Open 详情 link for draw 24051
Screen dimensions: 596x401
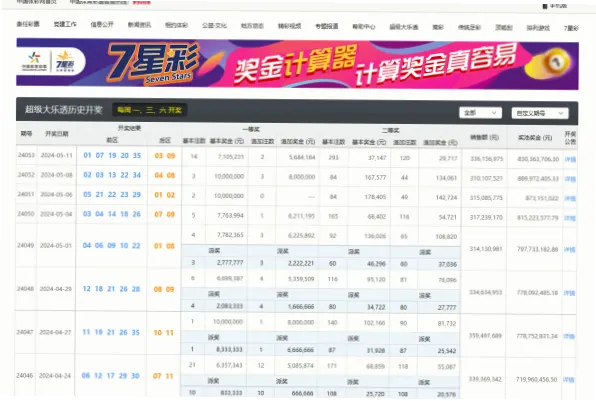(x=570, y=198)
